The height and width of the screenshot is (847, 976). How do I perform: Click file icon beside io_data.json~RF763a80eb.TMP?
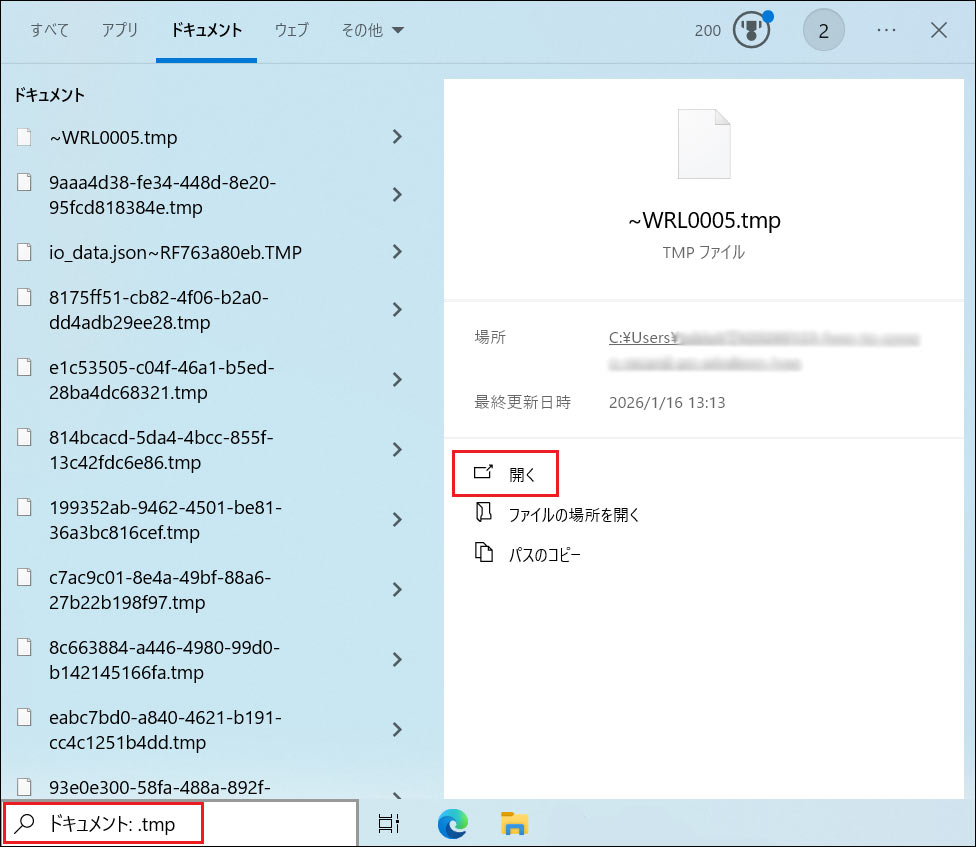pos(24,252)
